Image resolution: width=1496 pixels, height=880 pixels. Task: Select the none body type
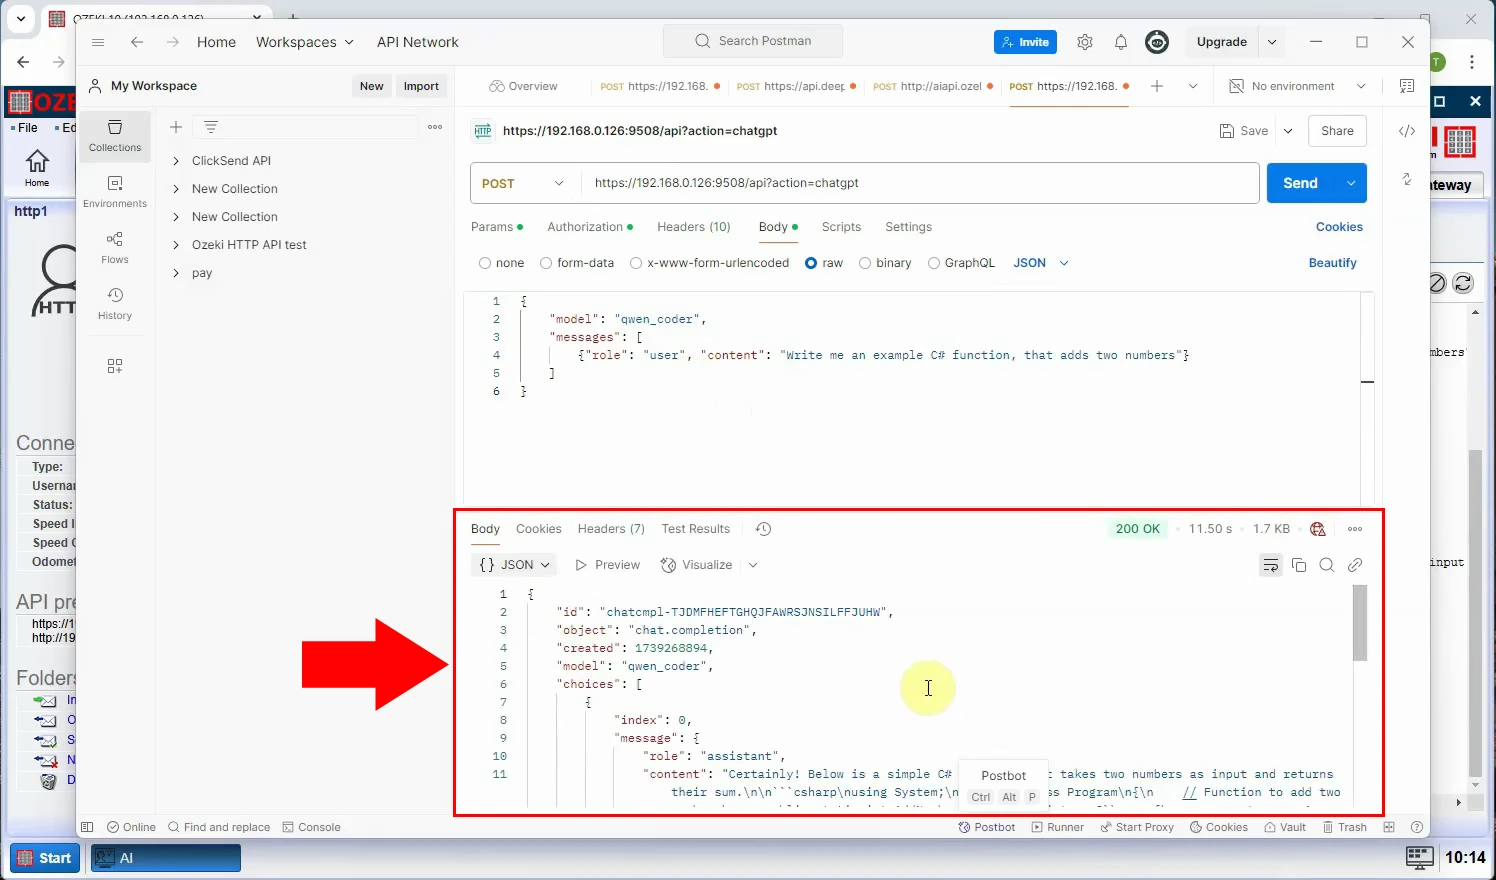[485, 263]
